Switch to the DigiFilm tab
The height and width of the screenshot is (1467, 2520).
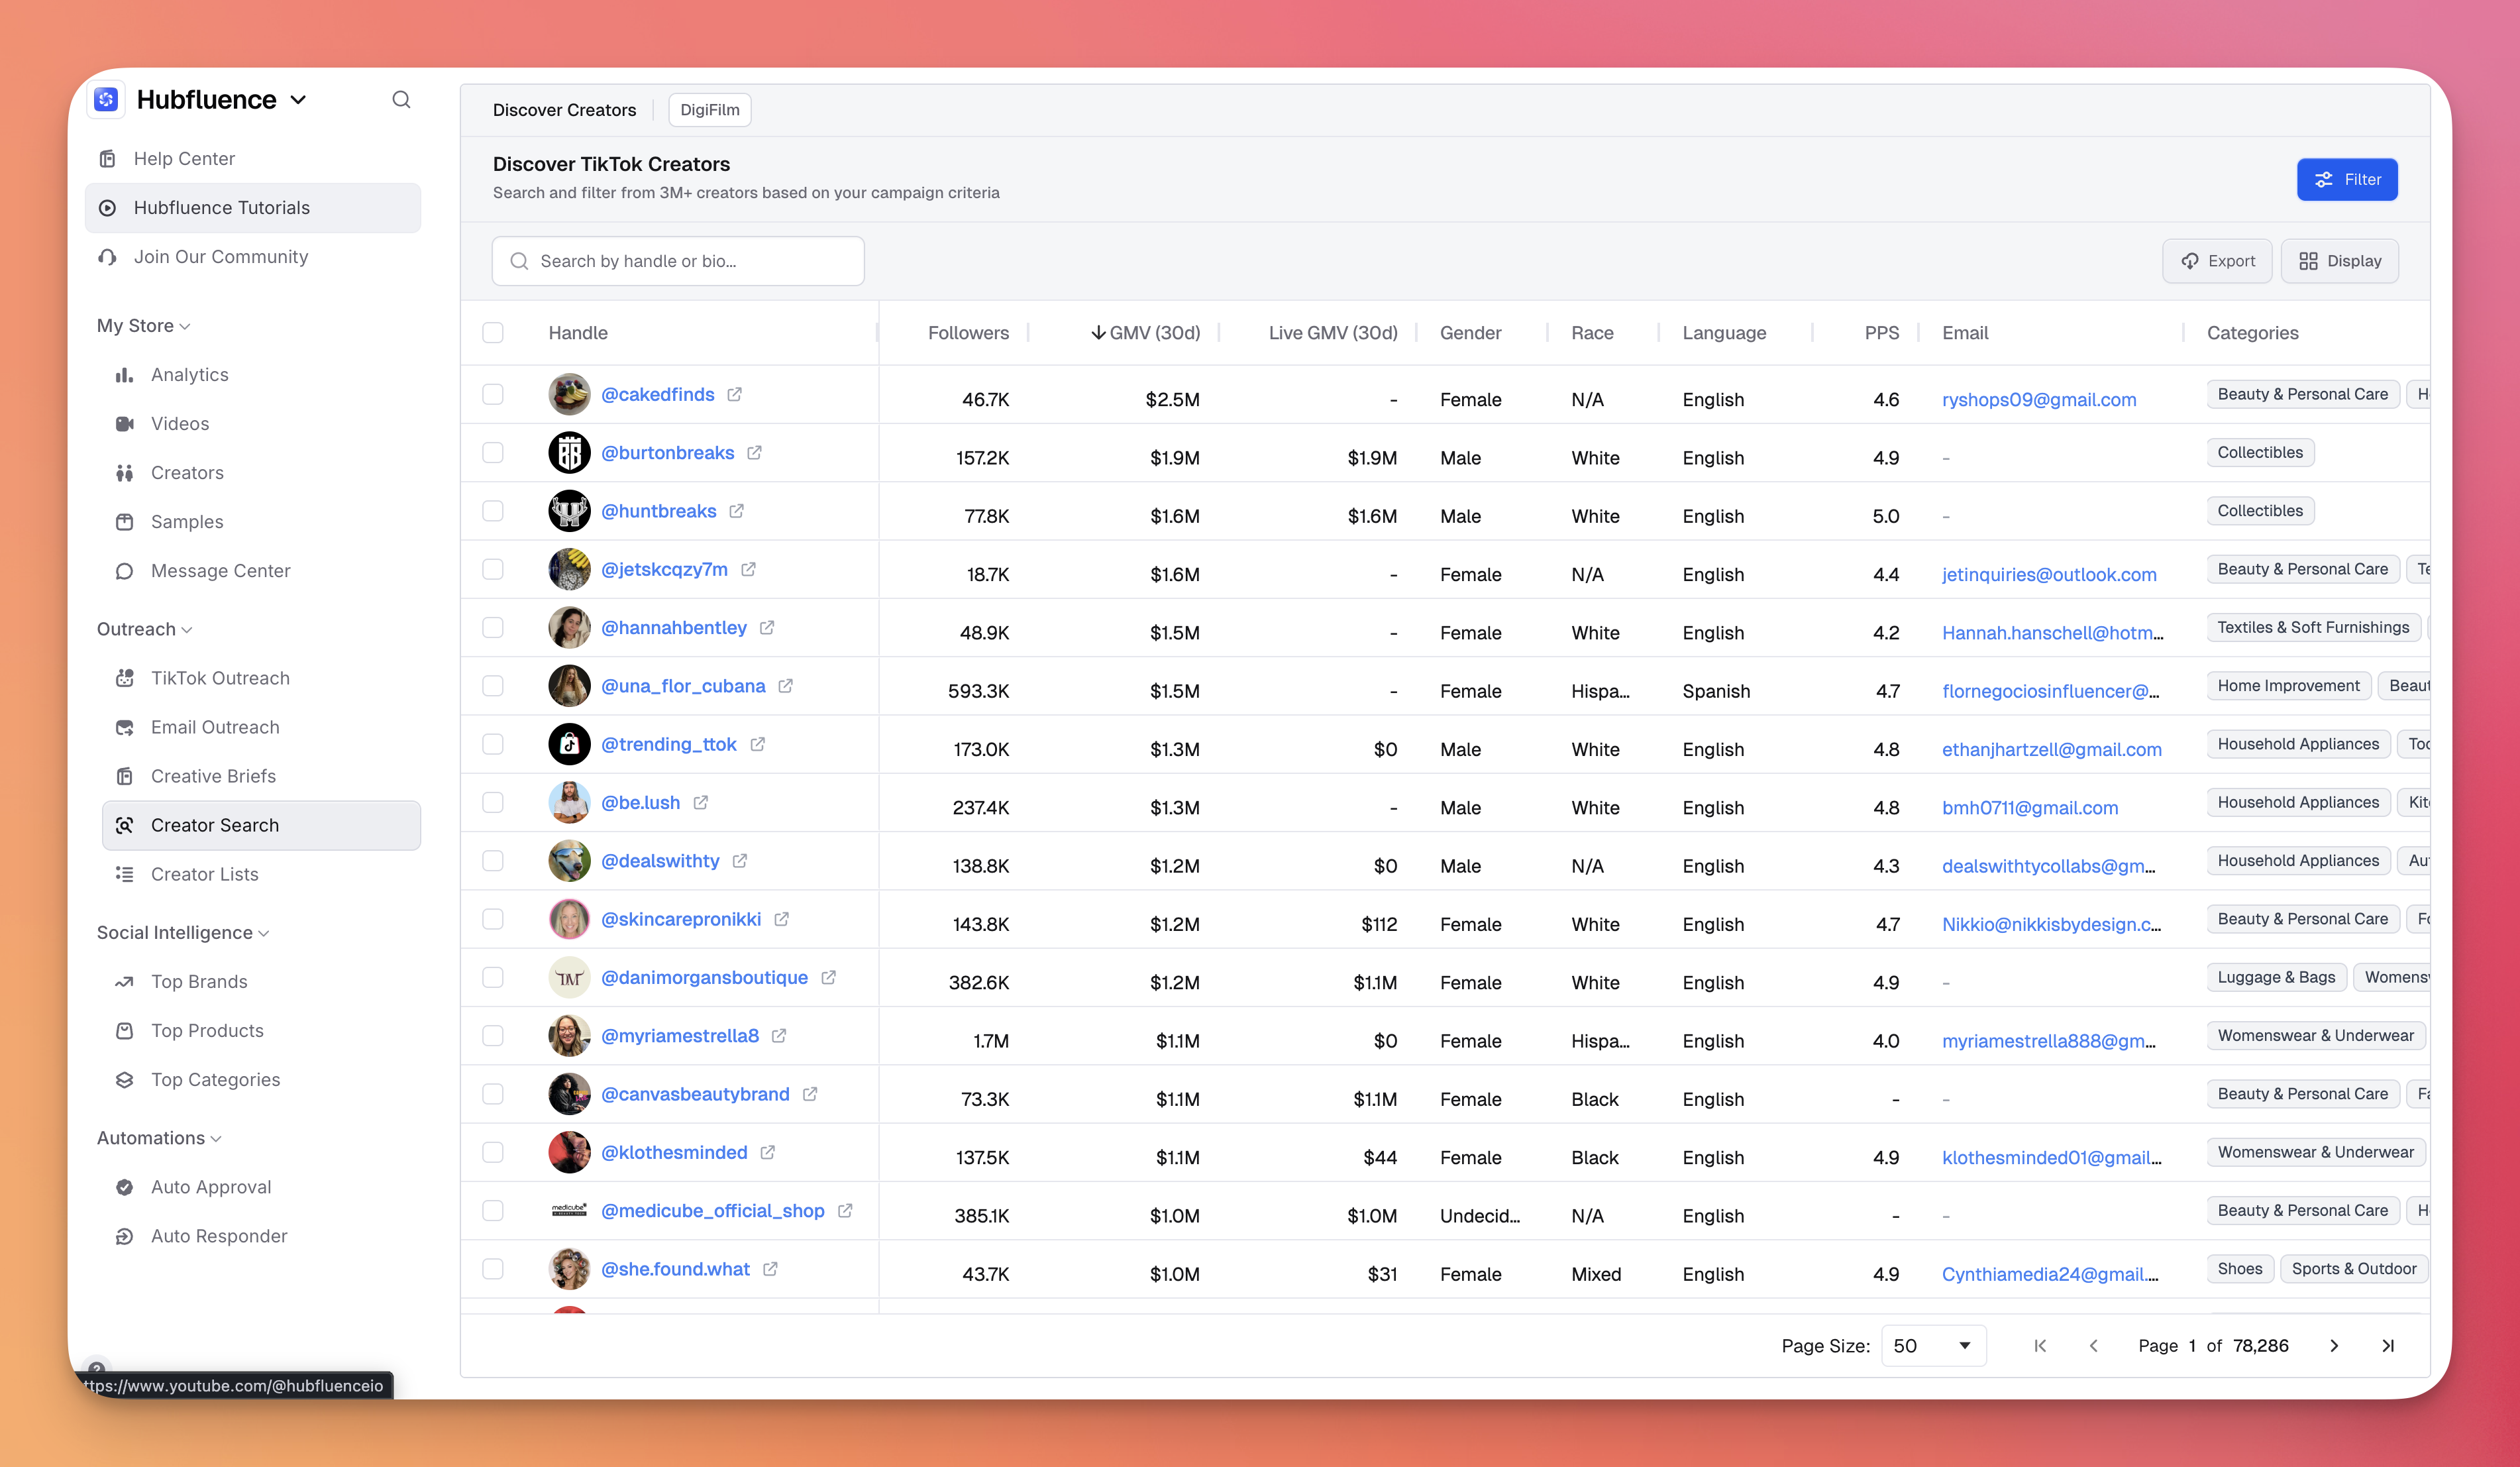tap(709, 110)
